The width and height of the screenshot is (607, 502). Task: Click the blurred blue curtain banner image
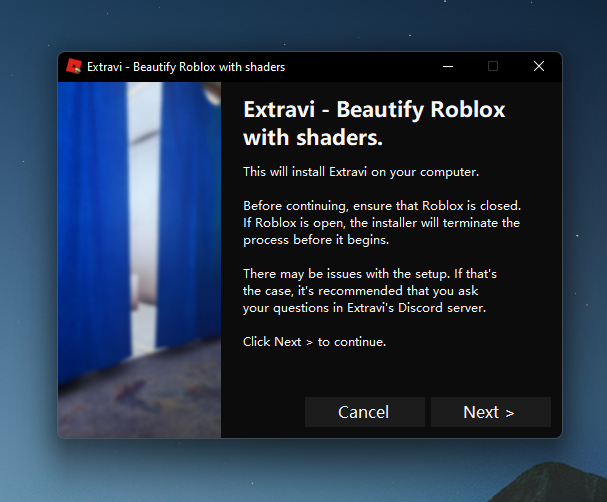pyautogui.click(x=139, y=260)
